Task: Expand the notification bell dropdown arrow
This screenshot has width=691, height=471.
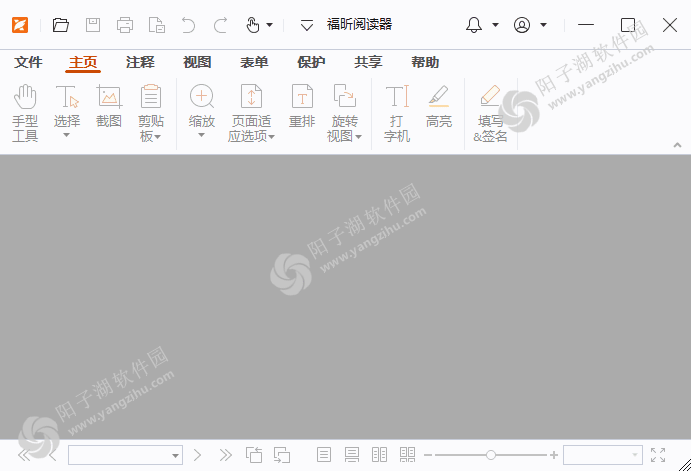Action: point(495,25)
